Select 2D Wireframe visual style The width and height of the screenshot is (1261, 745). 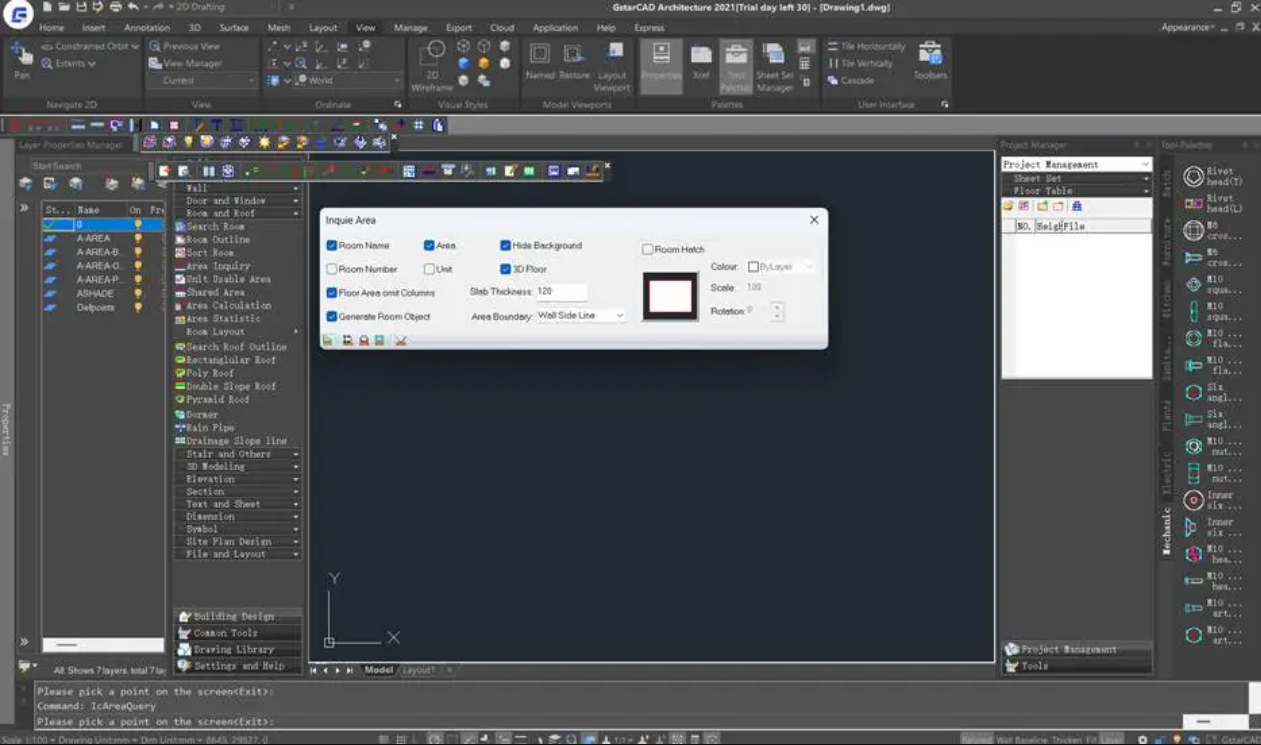tap(433, 65)
